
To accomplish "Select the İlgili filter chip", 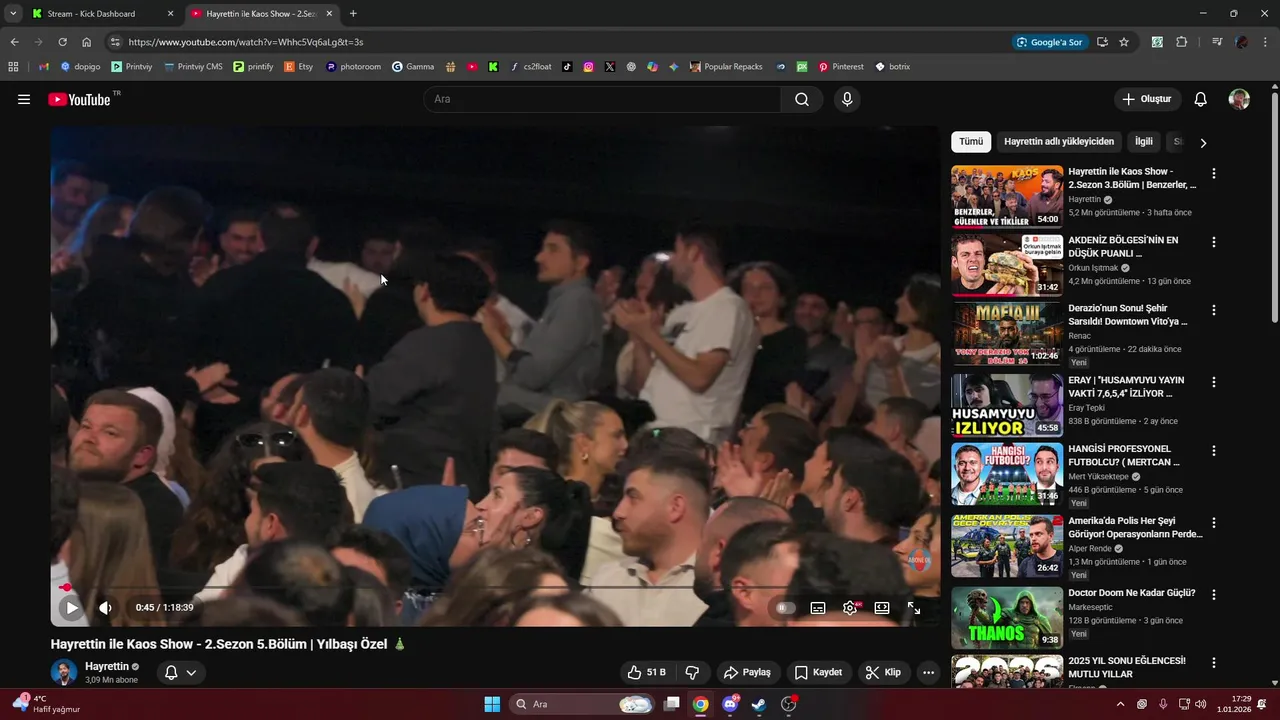I will (1143, 142).
